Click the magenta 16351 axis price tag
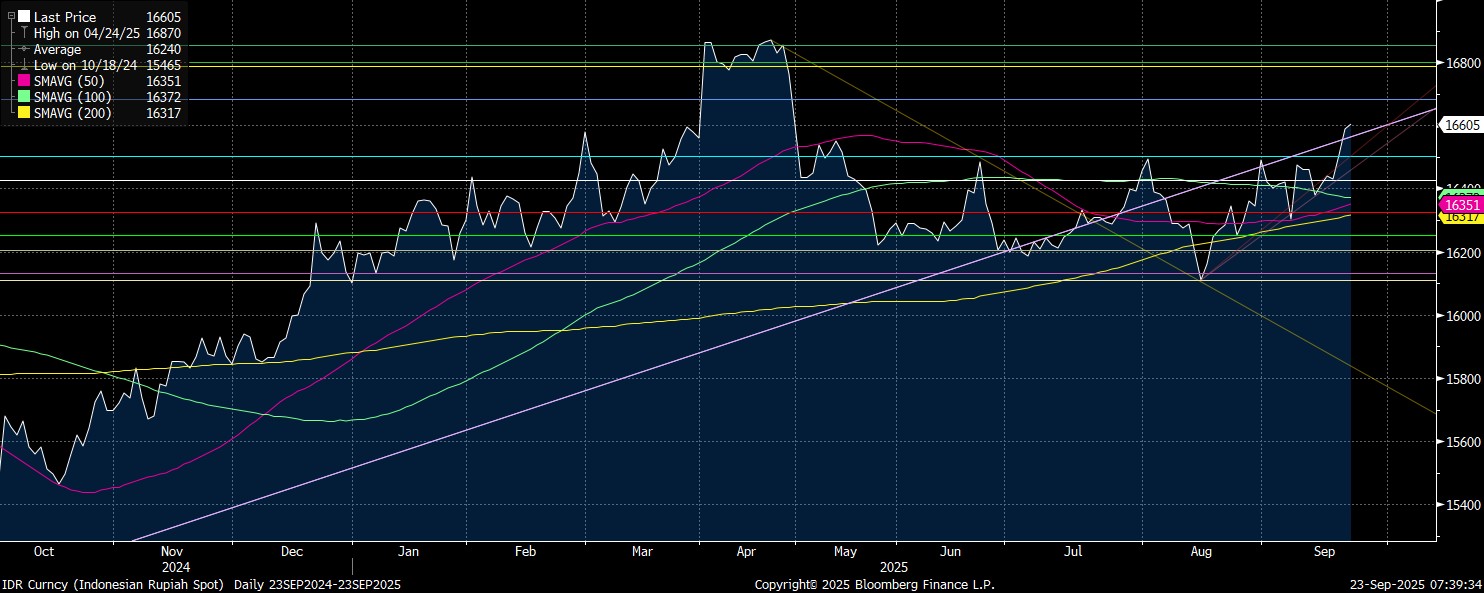Viewport: 1484px width, 593px height. (1459, 204)
